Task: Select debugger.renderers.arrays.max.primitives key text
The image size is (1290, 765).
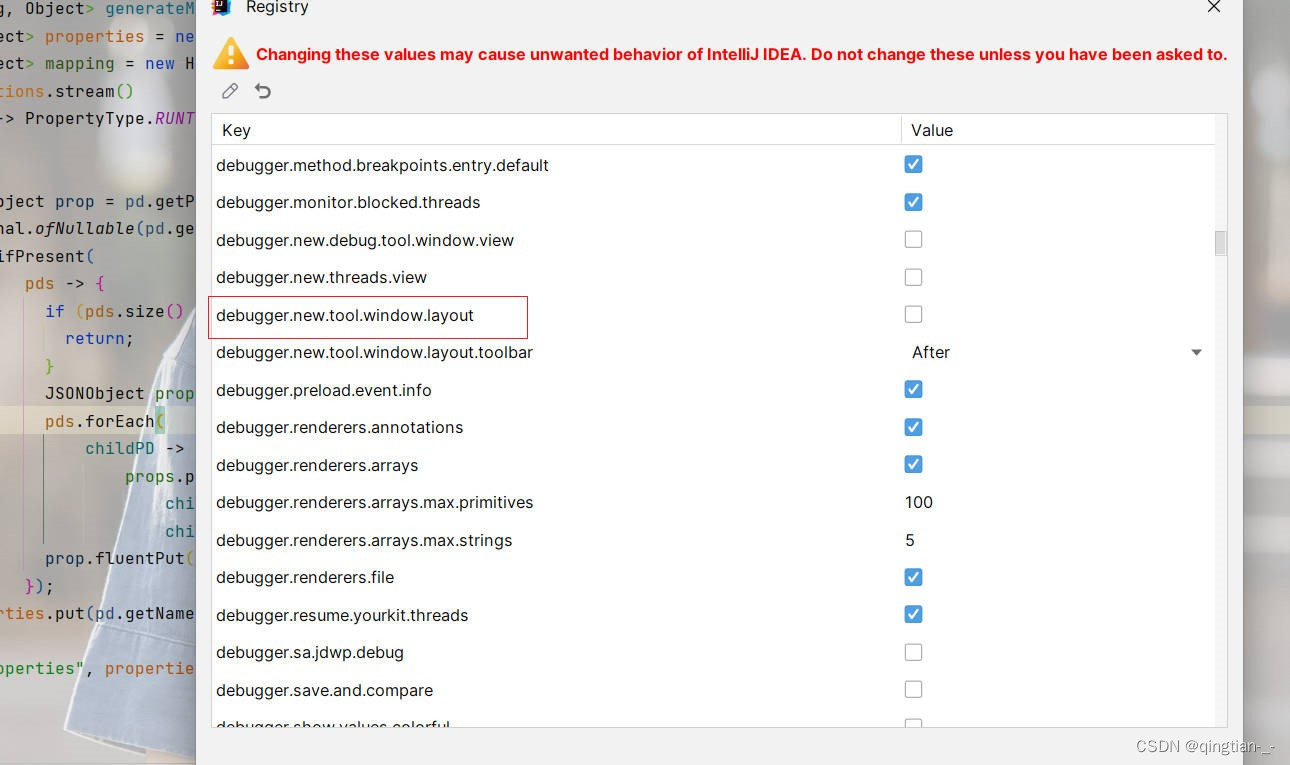Action: coord(374,502)
